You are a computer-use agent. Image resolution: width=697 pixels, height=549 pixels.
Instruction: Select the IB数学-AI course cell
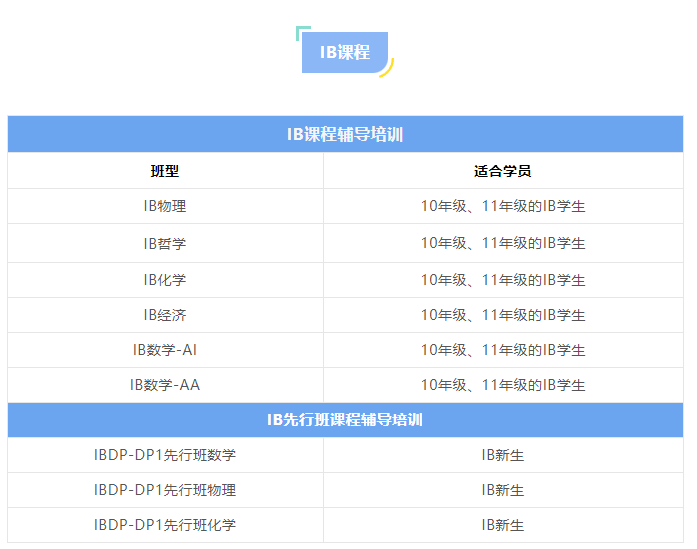tap(165, 350)
